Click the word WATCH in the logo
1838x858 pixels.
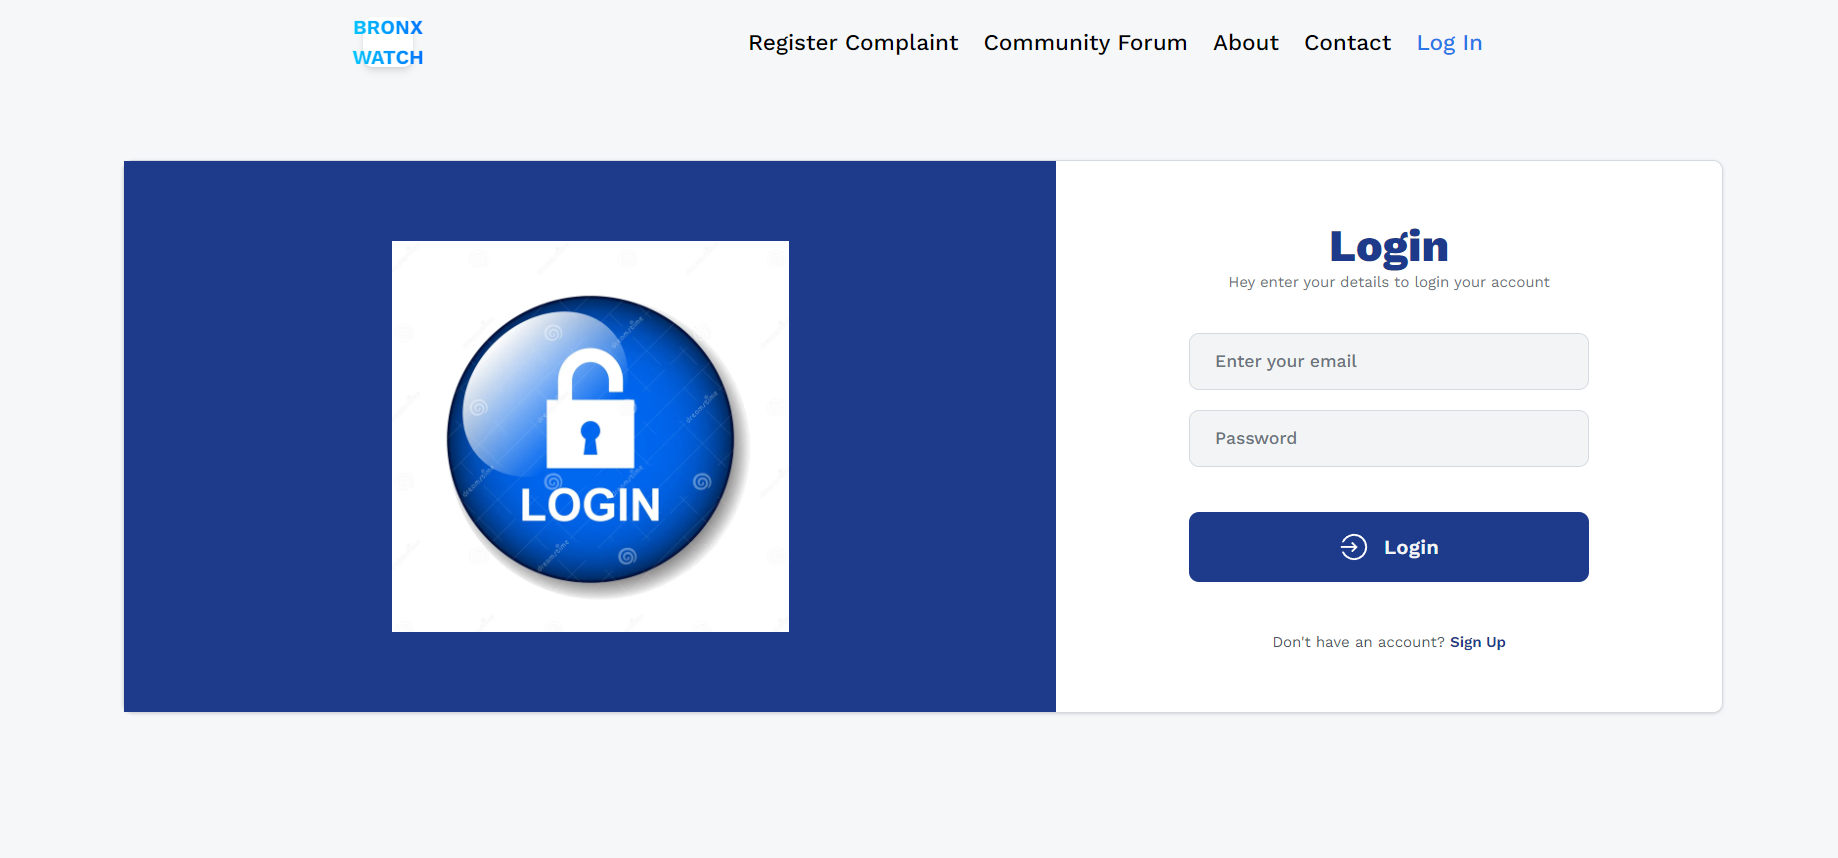click(388, 58)
